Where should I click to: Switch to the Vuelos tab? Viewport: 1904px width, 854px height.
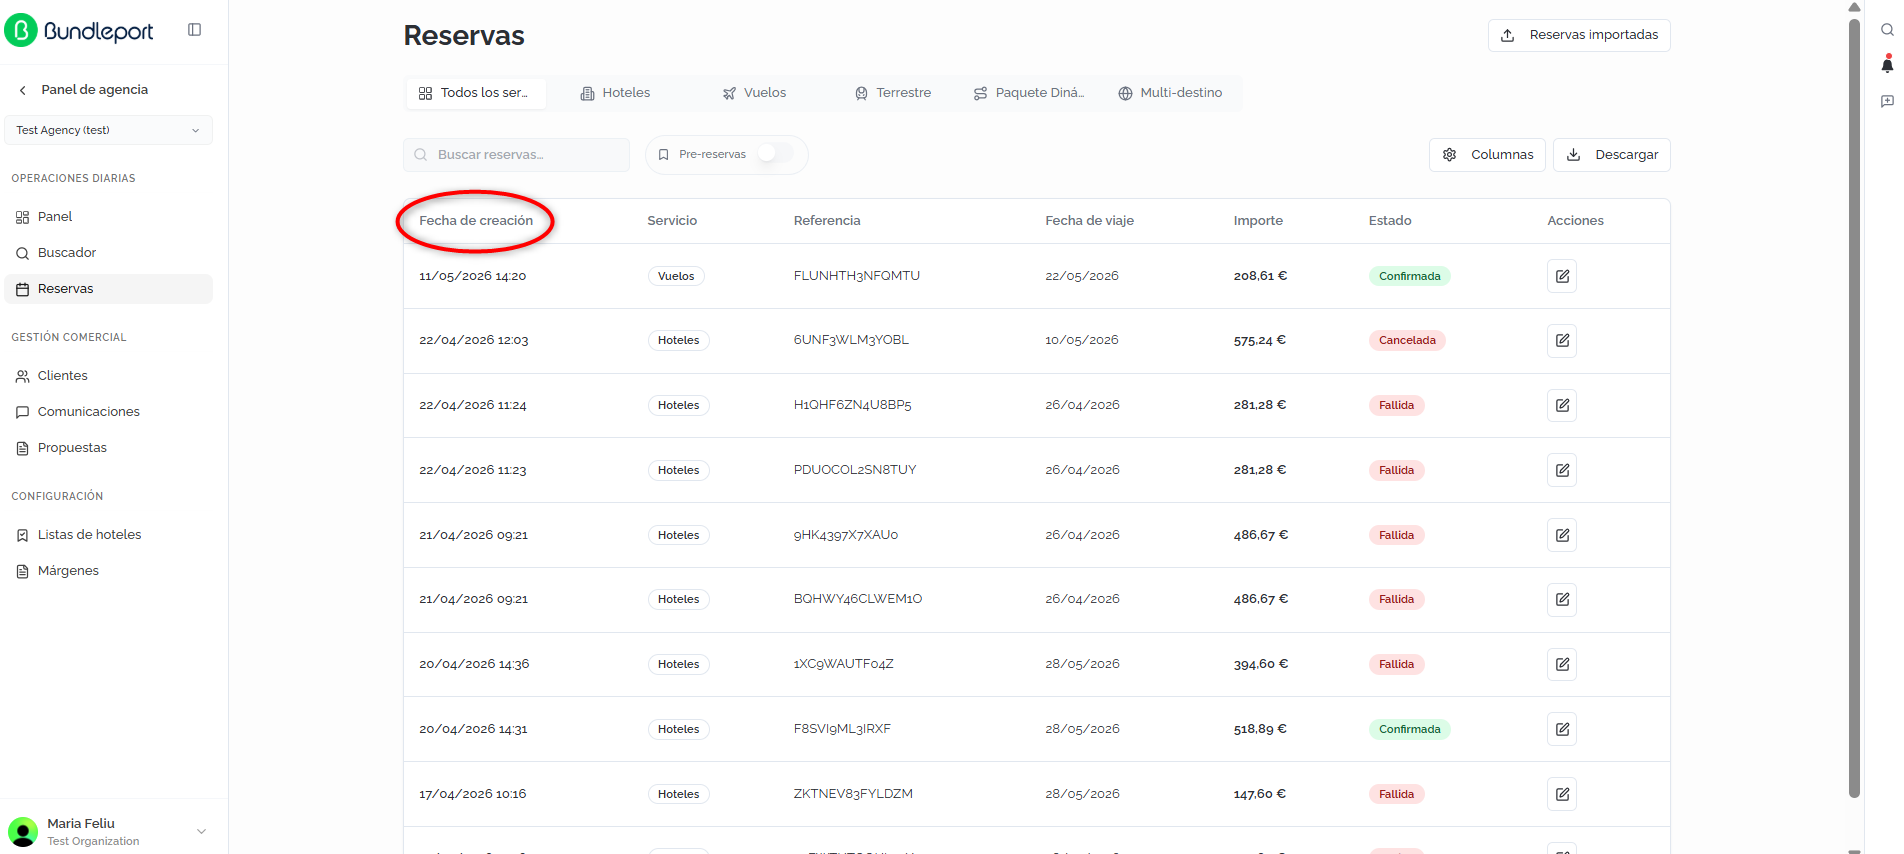point(755,93)
